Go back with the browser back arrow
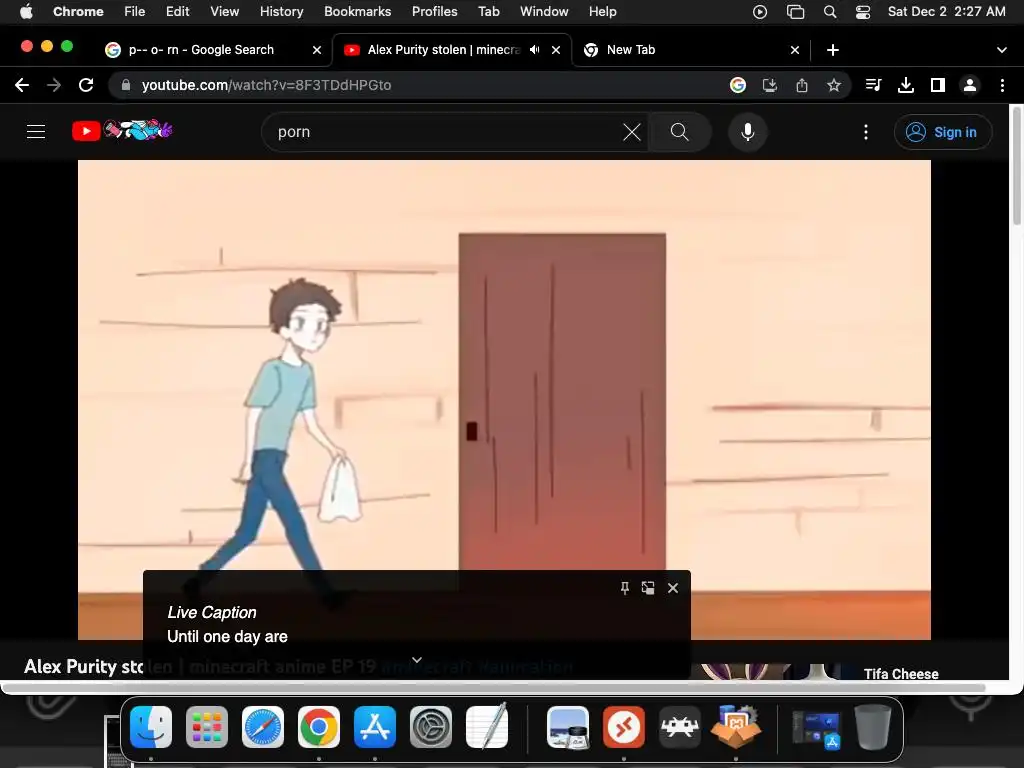The height and width of the screenshot is (768, 1024). pyautogui.click(x=22, y=85)
